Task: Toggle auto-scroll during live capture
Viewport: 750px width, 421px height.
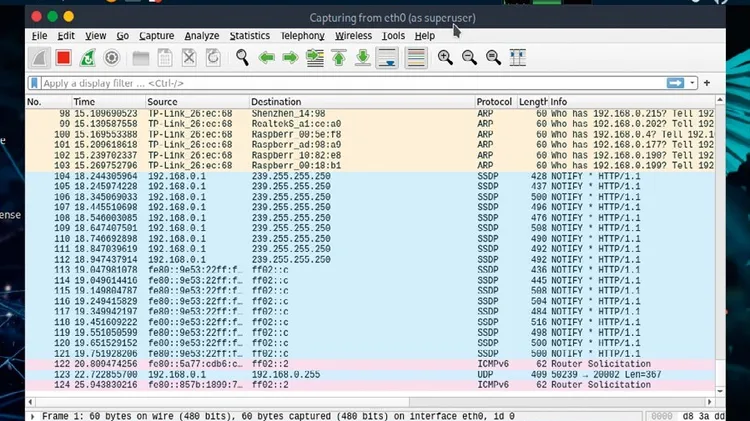Action: (387, 58)
